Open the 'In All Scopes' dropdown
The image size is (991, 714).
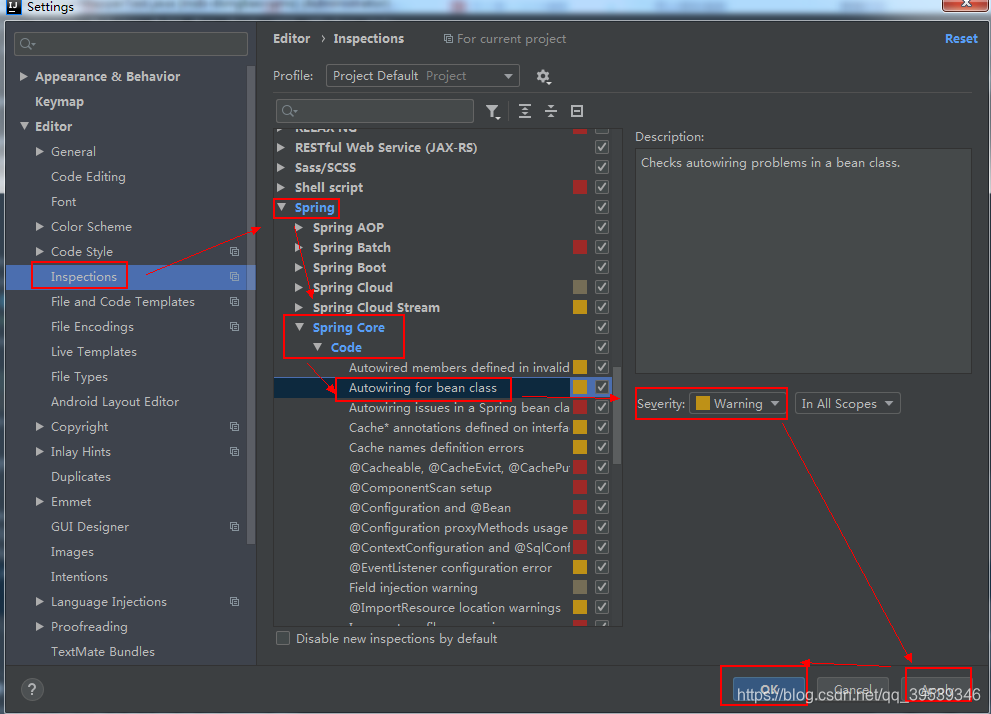click(x=847, y=403)
